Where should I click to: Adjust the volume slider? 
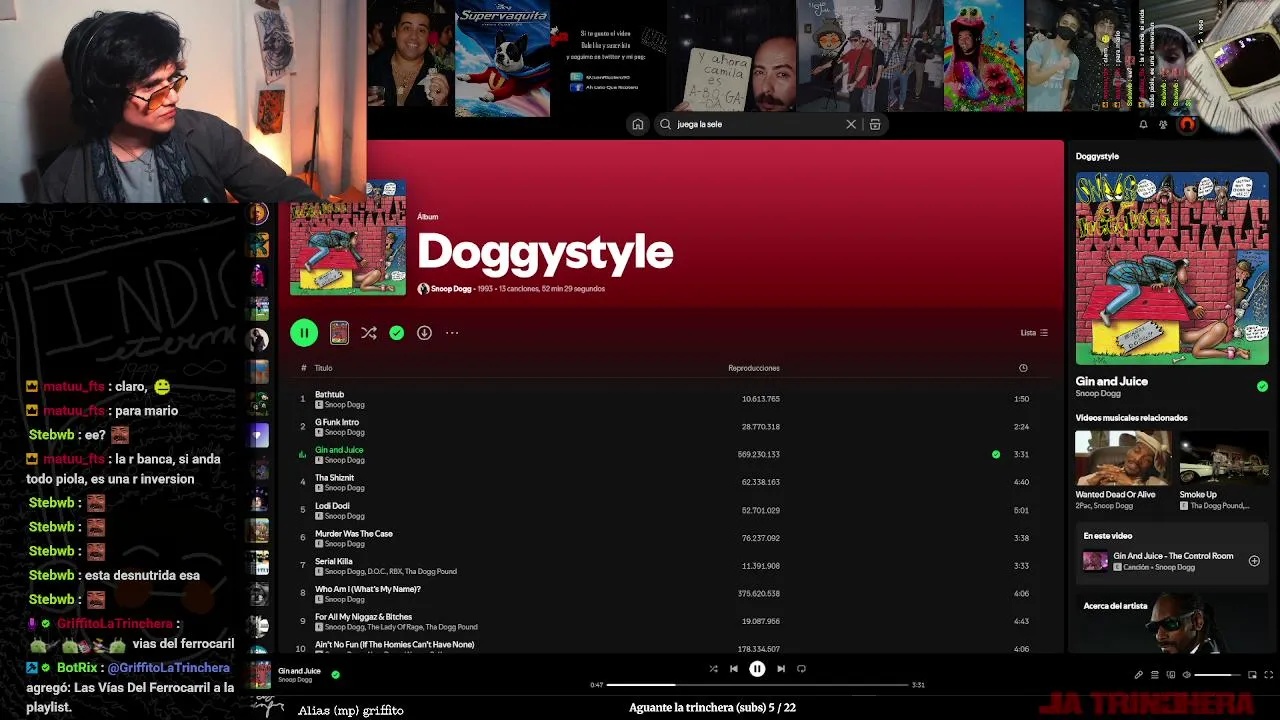click(1218, 675)
